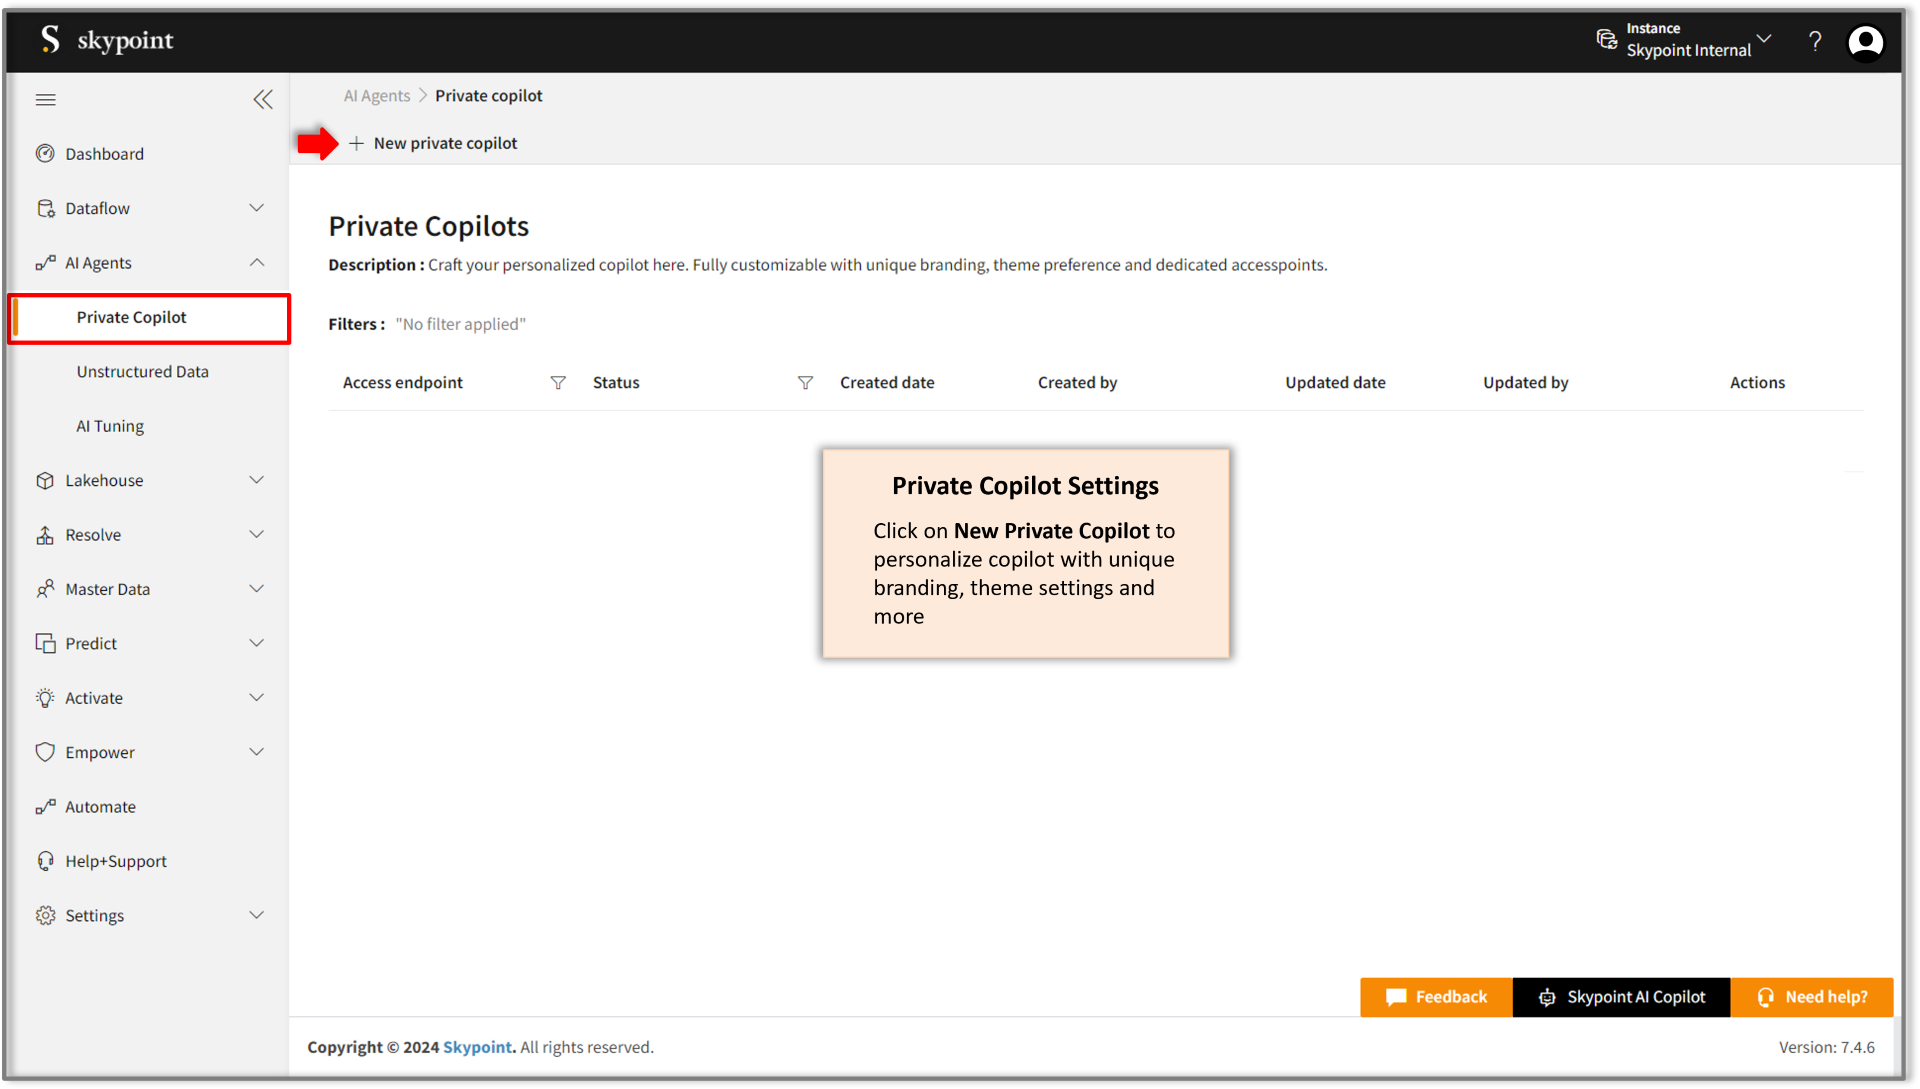
Task: Click the Status column header text
Action: [616, 383]
